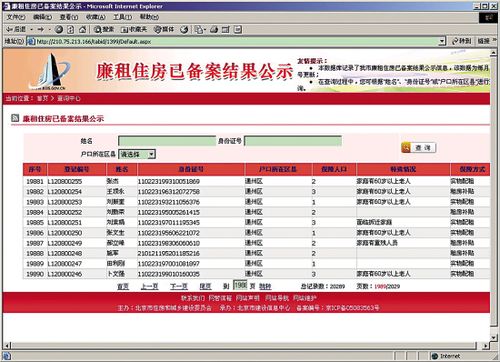Open the 文件 (File) menu

pyautogui.click(x=16, y=17)
